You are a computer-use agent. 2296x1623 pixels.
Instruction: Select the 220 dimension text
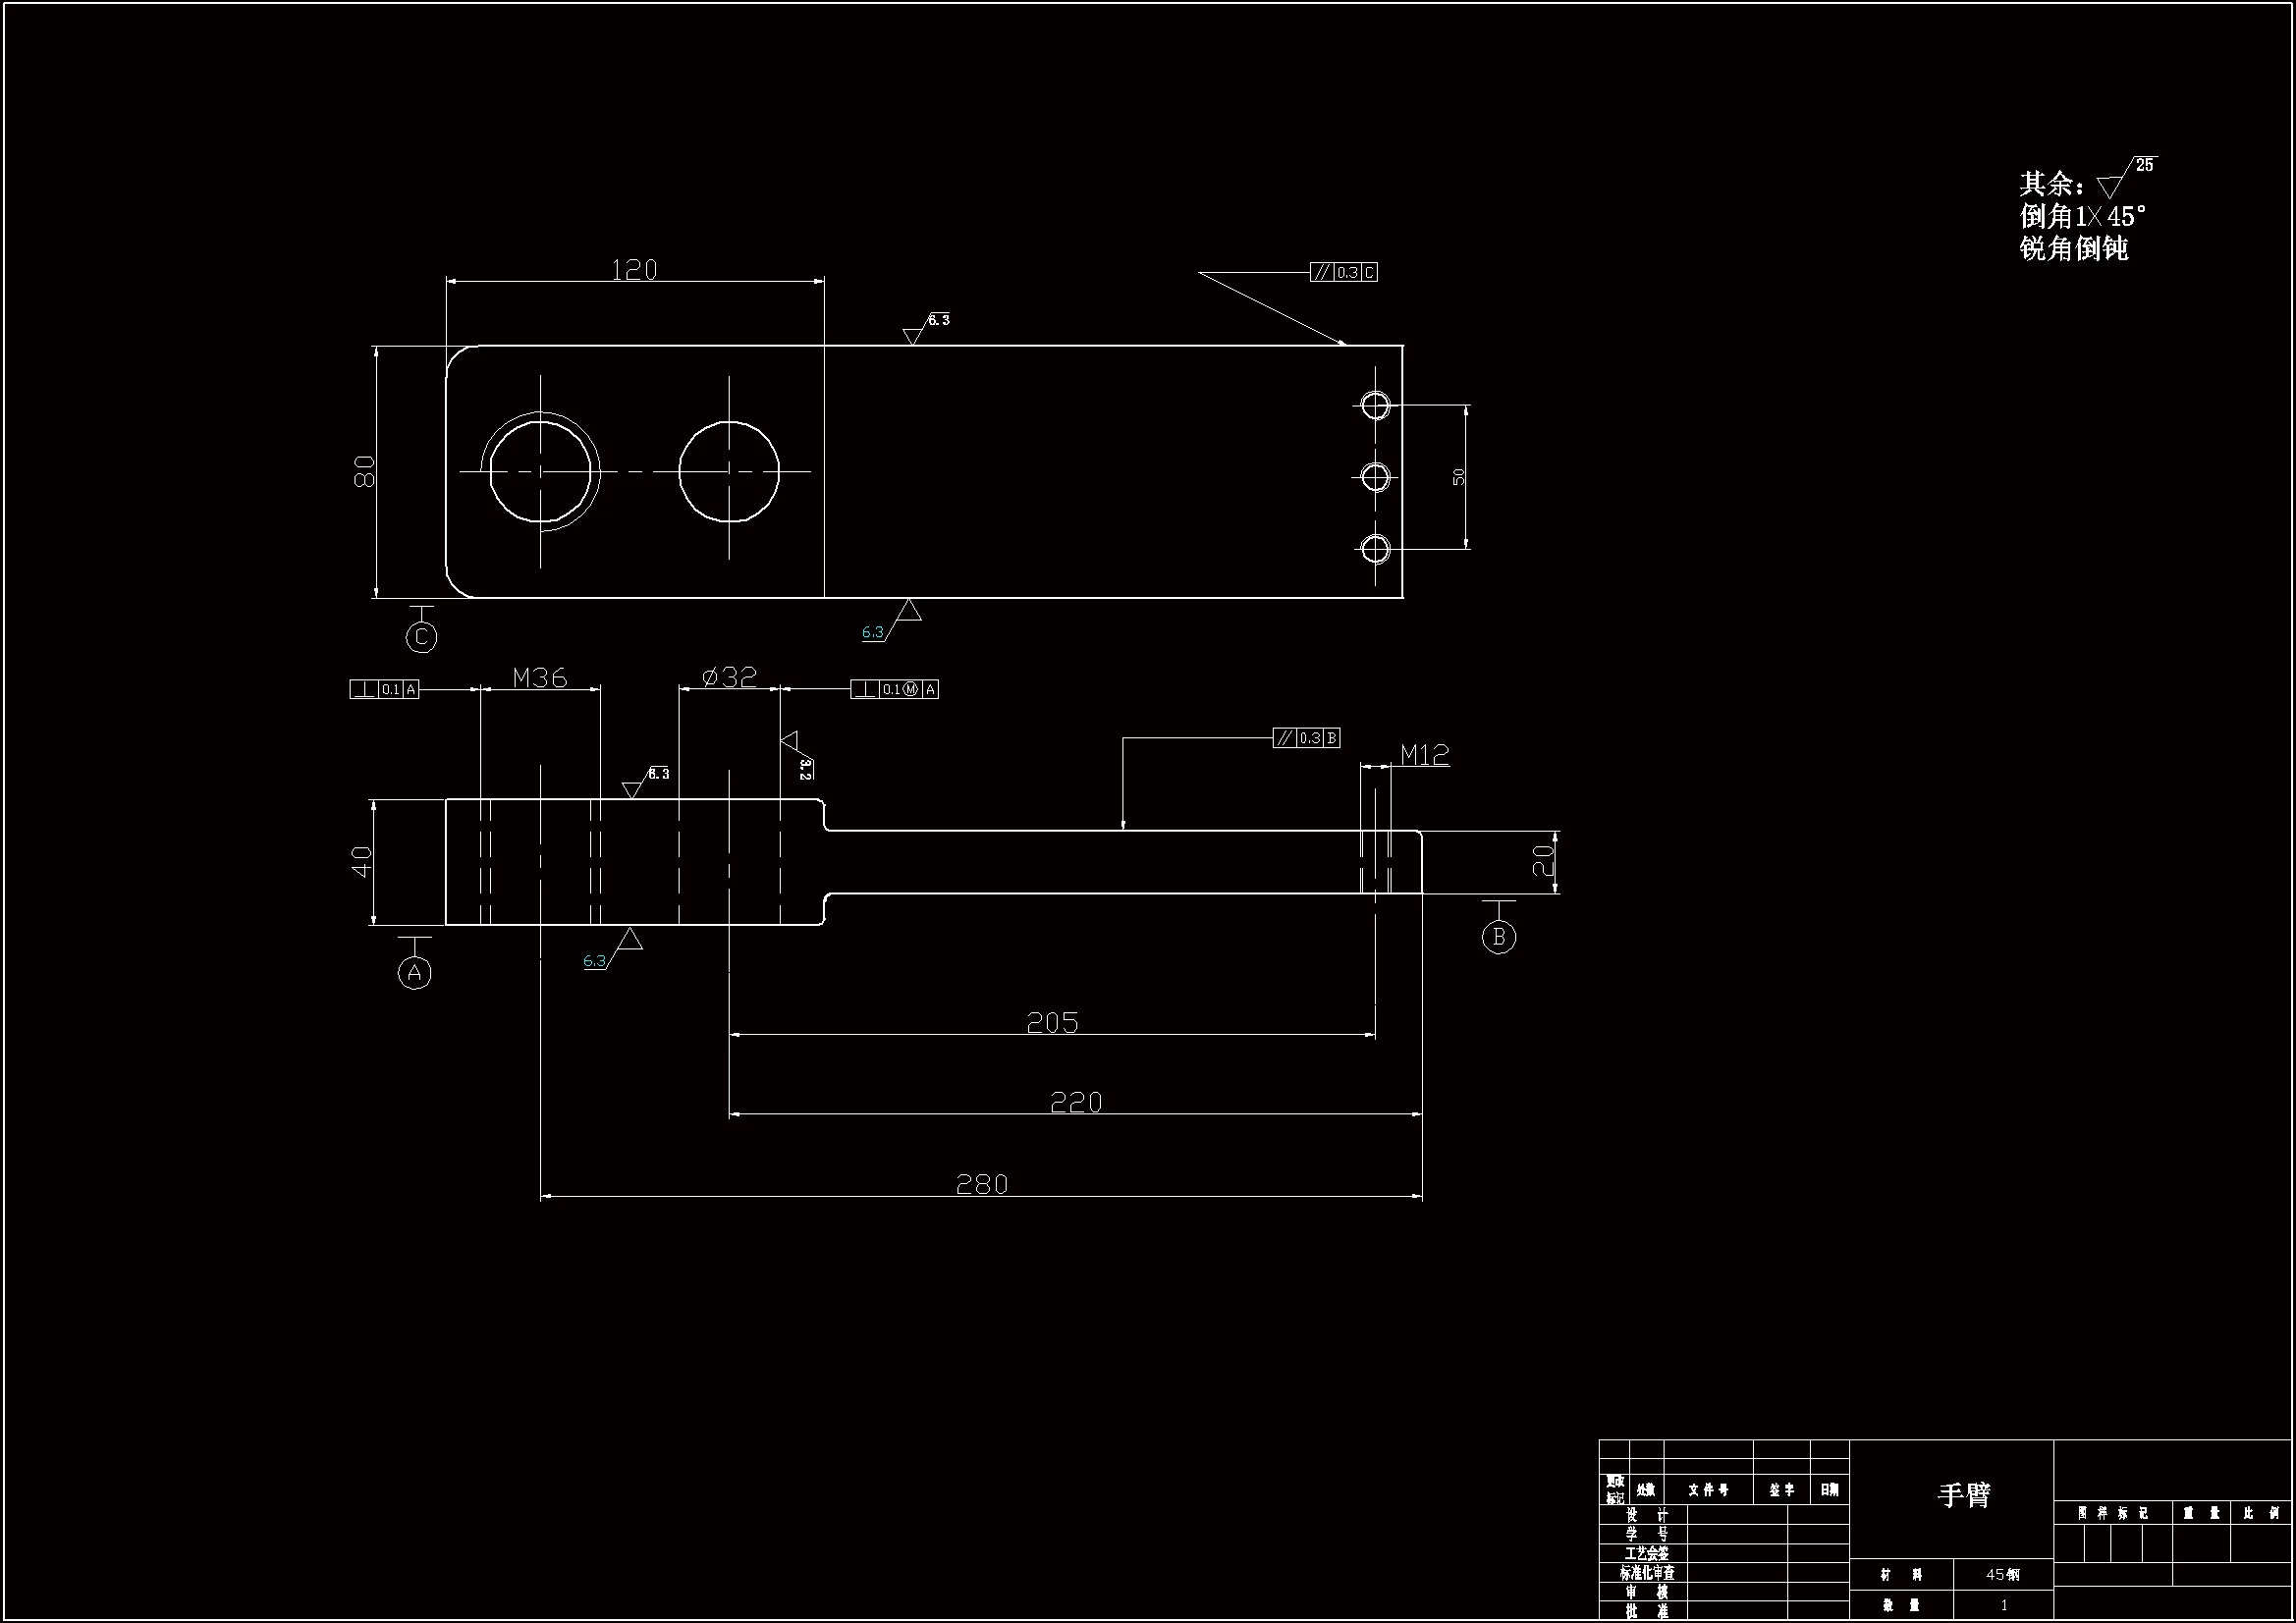(1076, 1102)
